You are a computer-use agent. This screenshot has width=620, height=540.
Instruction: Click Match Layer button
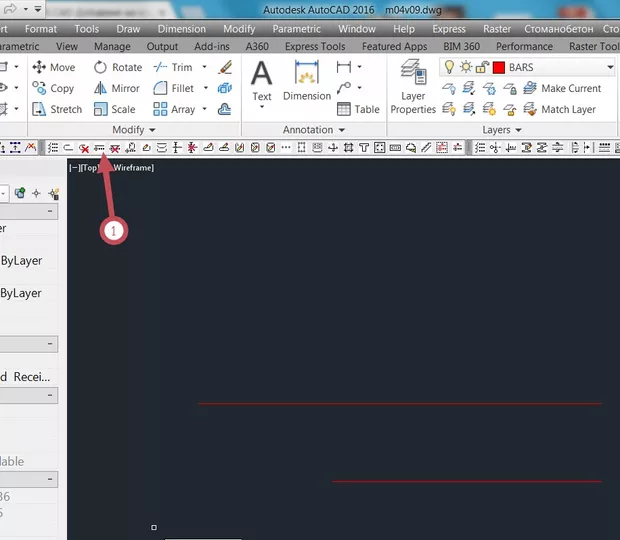tap(559, 109)
